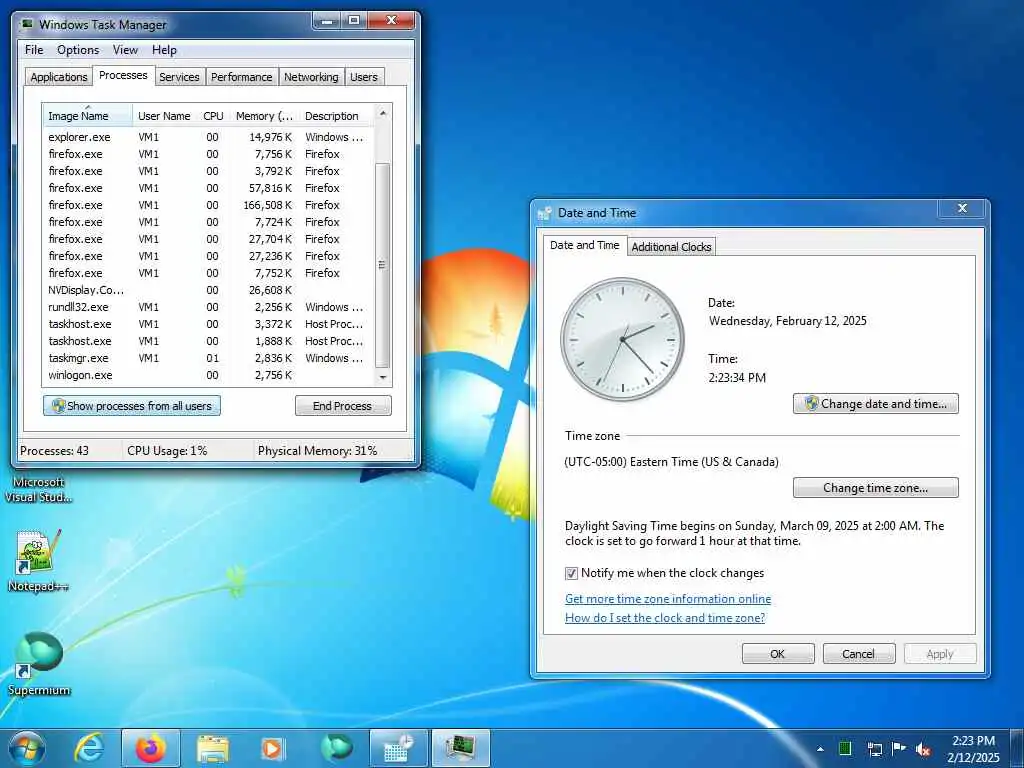Select NVDisplay.Co... process row

(x=208, y=290)
